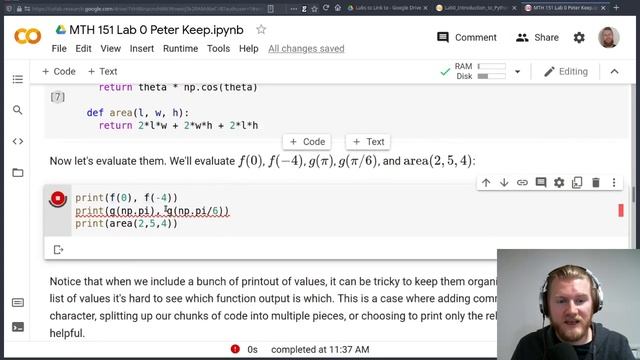Open the command palette icon in sidebar
Image resolution: width=640 pixels, height=360 pixels.
click(x=18, y=302)
